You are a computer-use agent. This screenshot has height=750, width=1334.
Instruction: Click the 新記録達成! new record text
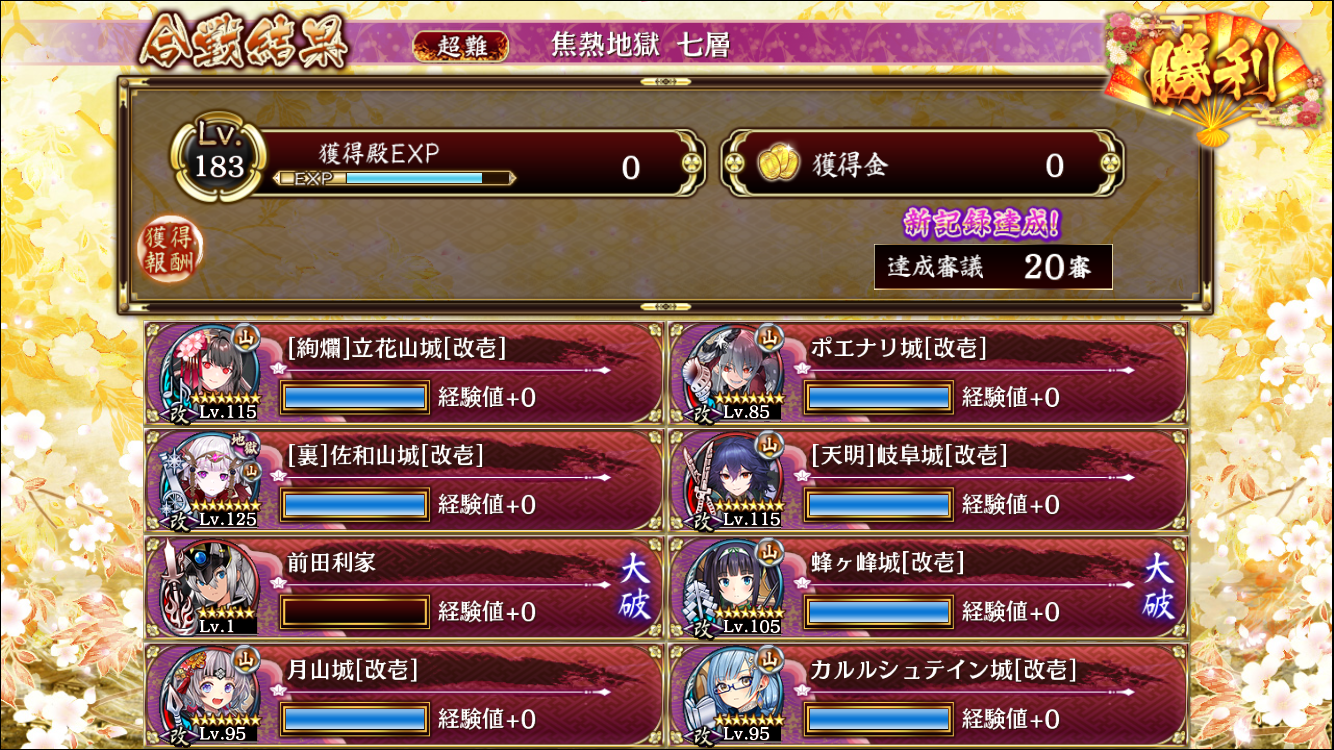point(980,224)
